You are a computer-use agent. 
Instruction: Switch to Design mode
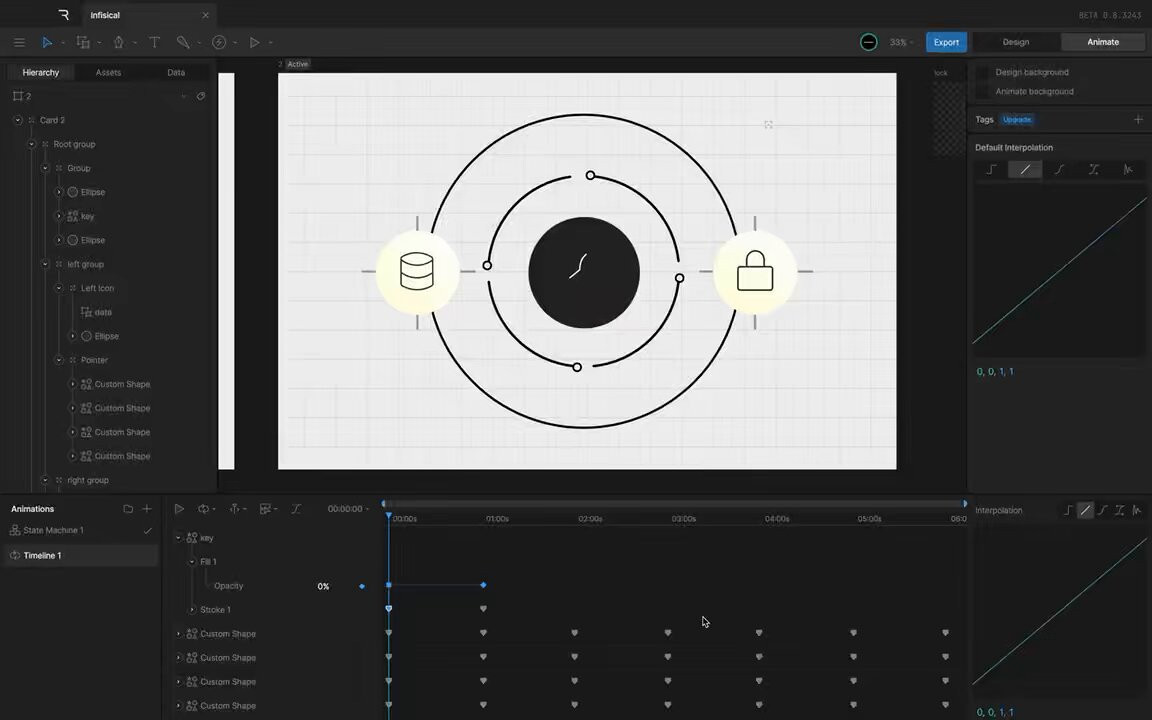pos(1015,42)
